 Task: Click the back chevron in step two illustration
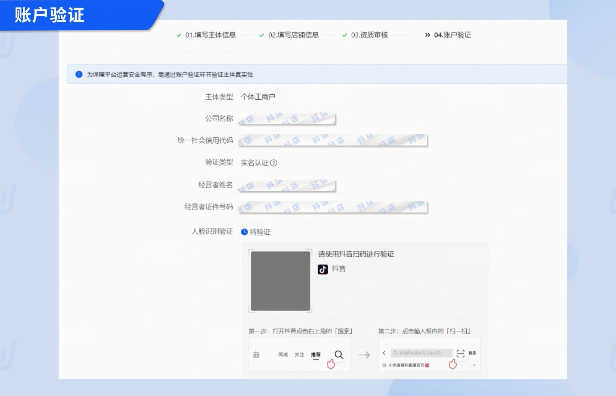pyautogui.click(x=384, y=353)
